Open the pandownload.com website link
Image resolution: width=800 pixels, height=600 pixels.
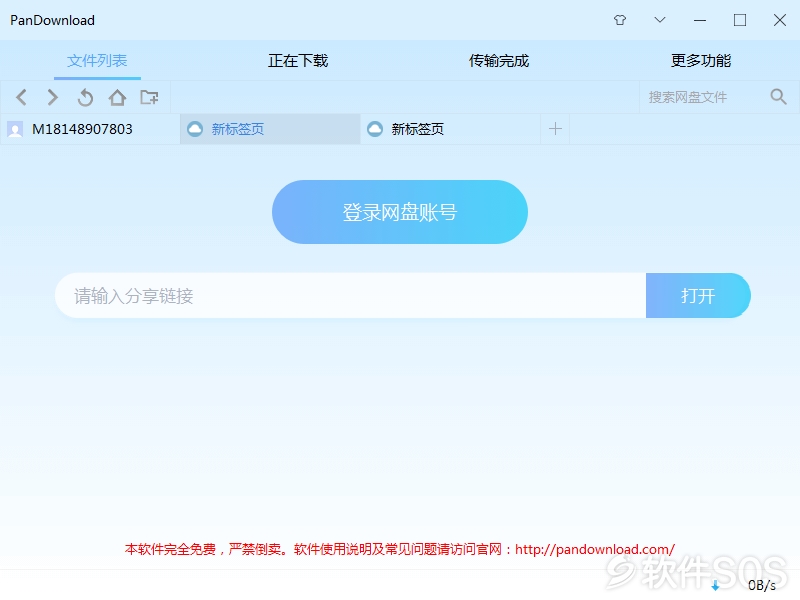point(595,549)
